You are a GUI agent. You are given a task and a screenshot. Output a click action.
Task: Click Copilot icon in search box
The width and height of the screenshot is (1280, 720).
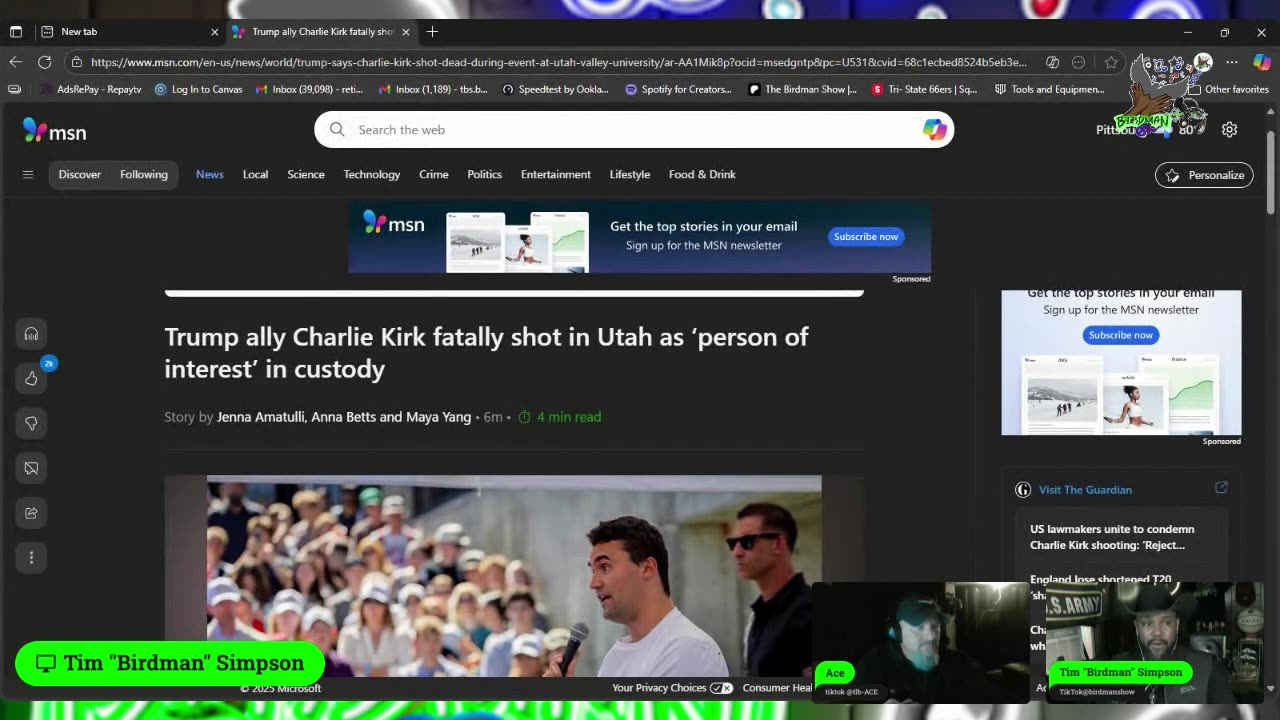[934, 130]
